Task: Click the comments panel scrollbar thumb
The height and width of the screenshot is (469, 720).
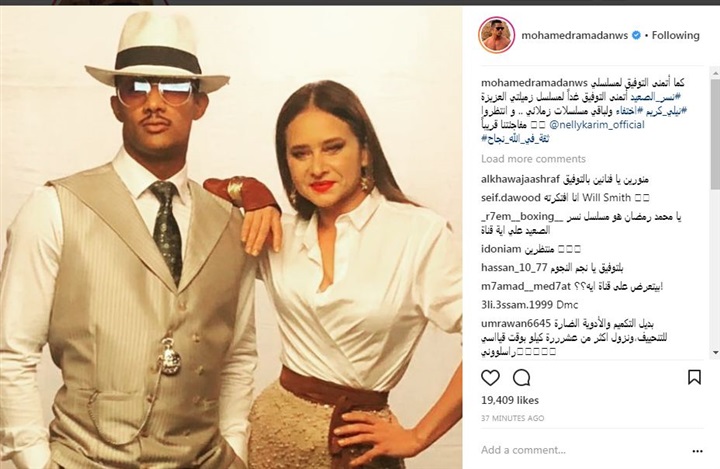Action: click(x=715, y=133)
